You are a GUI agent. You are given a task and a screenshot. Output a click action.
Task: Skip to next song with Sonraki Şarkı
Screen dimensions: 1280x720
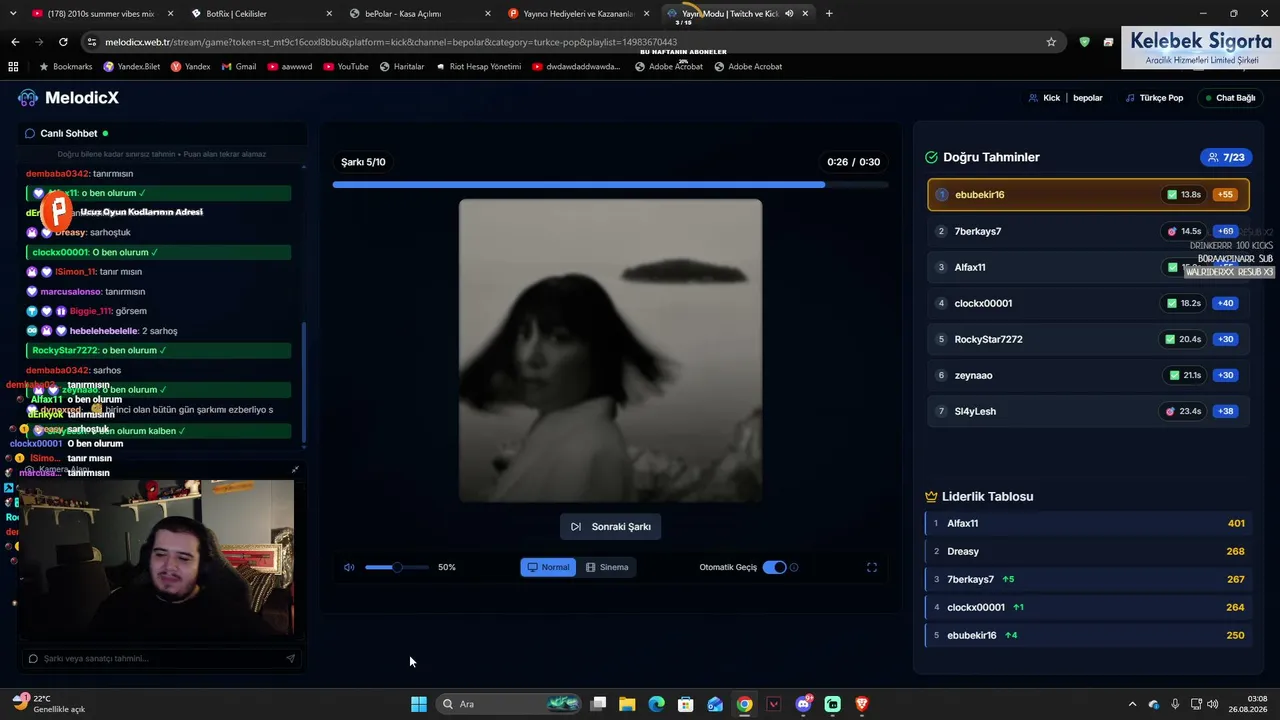click(x=610, y=527)
